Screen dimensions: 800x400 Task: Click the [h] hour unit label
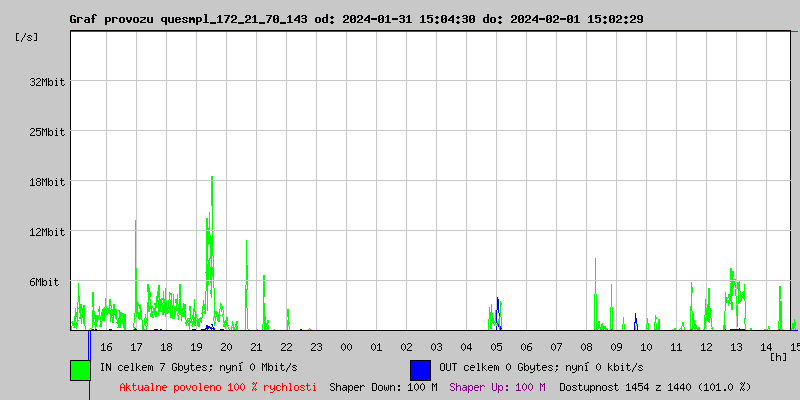(779, 357)
